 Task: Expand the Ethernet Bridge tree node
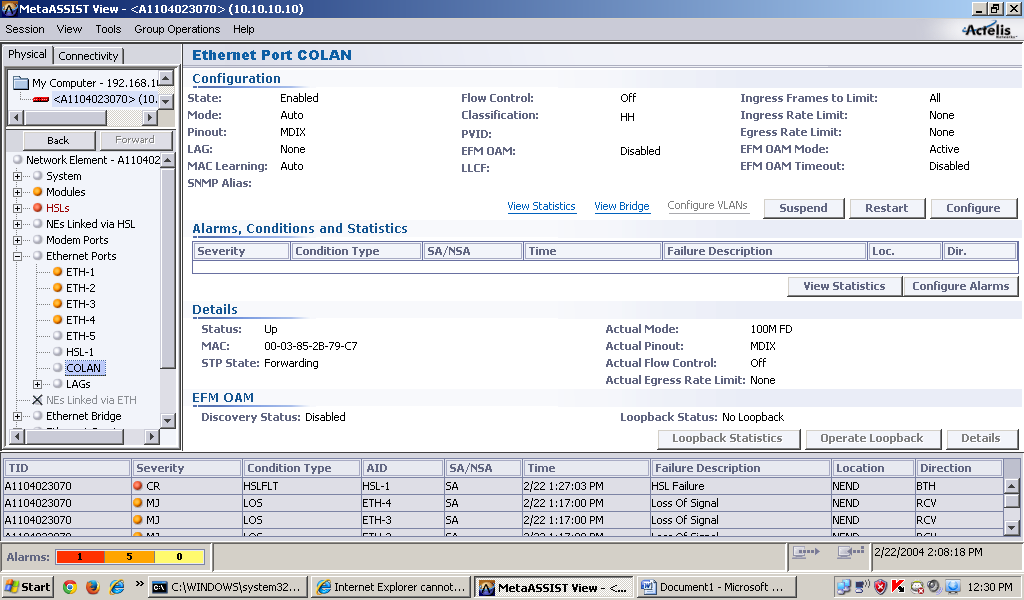(17, 416)
